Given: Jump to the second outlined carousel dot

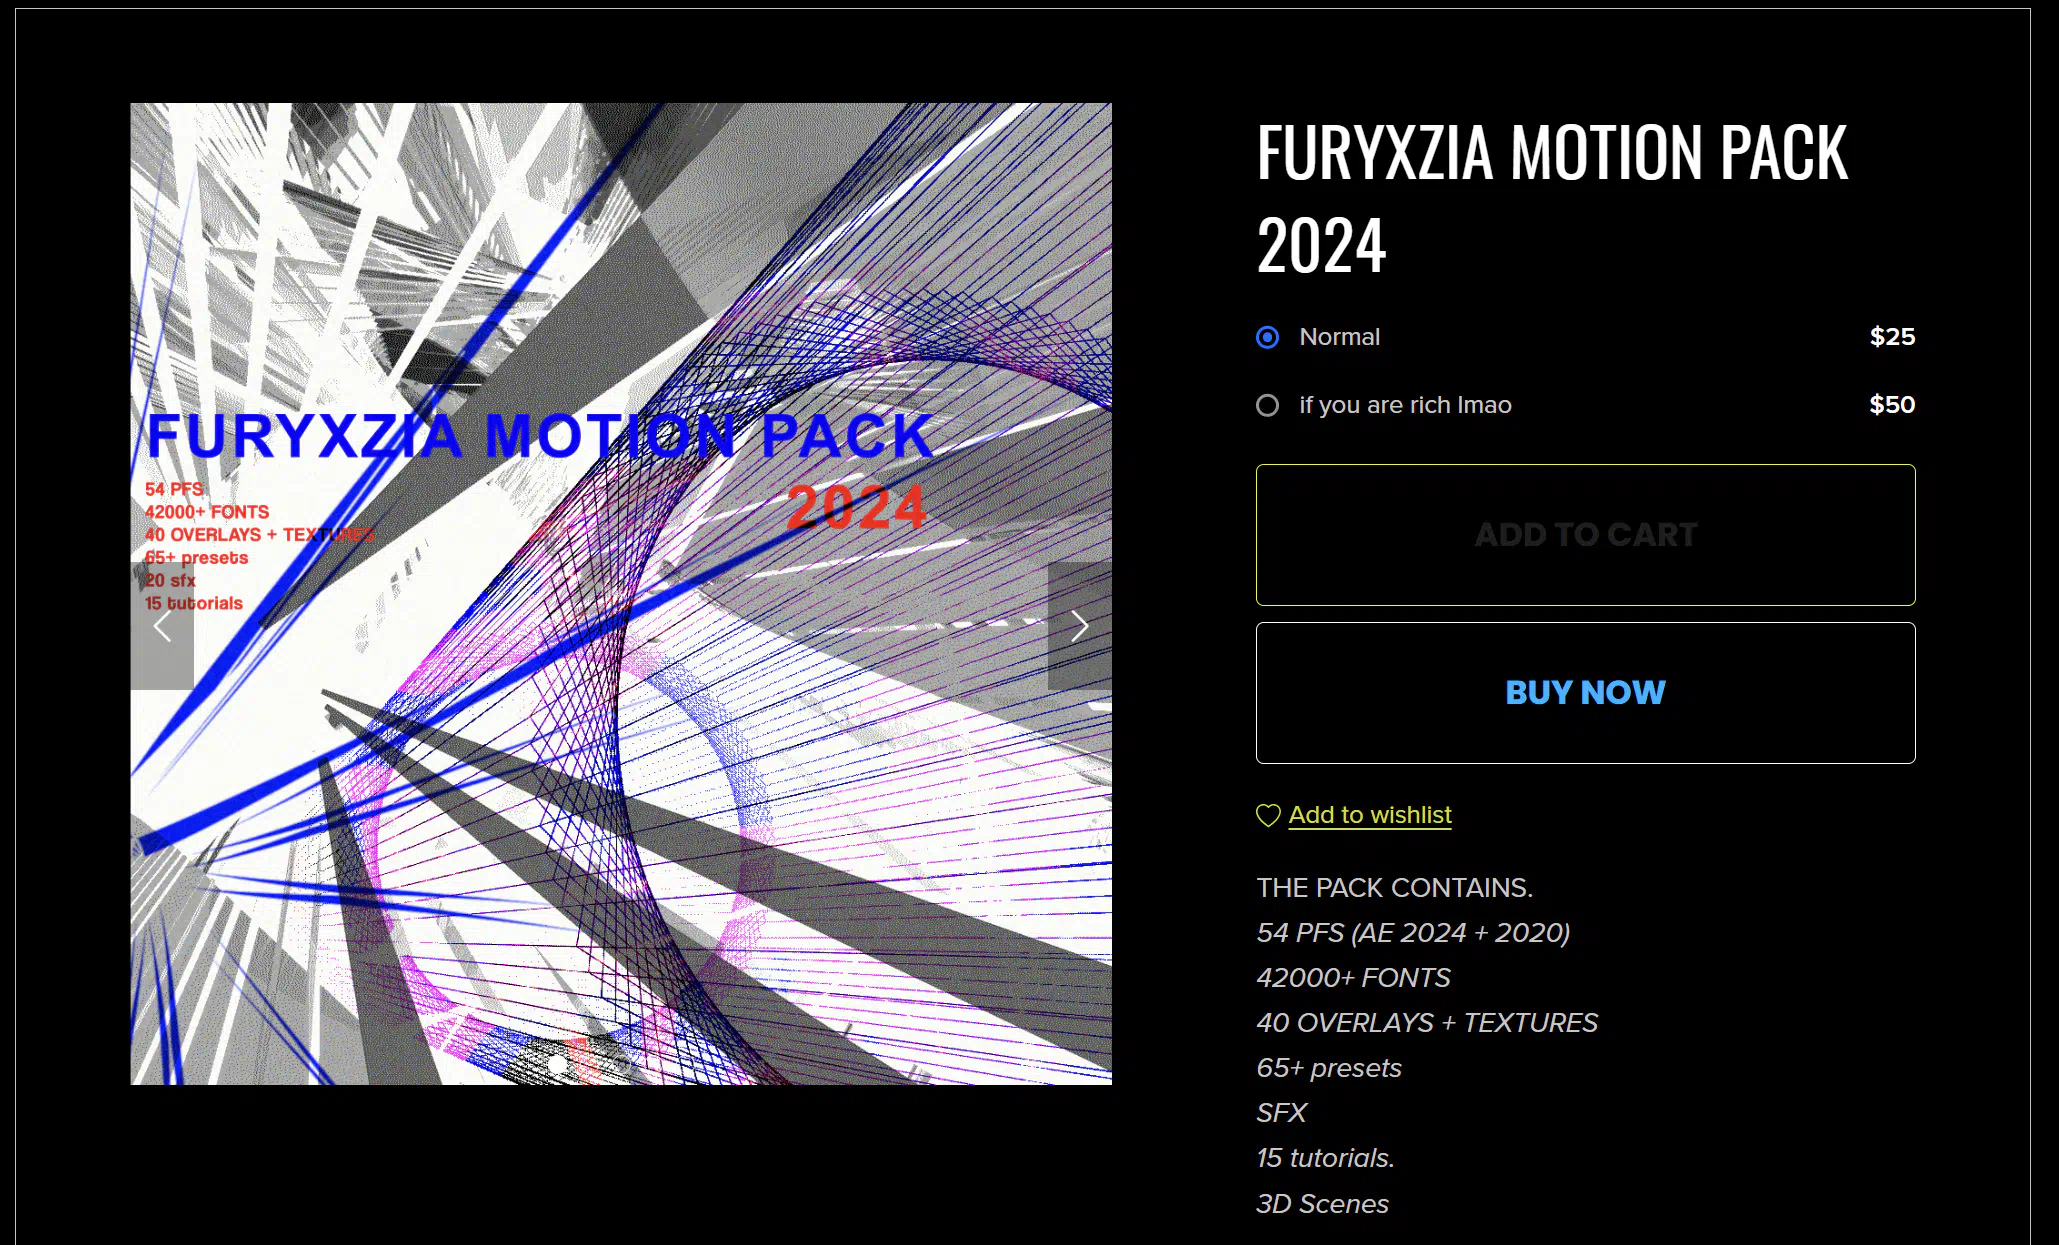Looking at the screenshot, I should [621, 1064].
